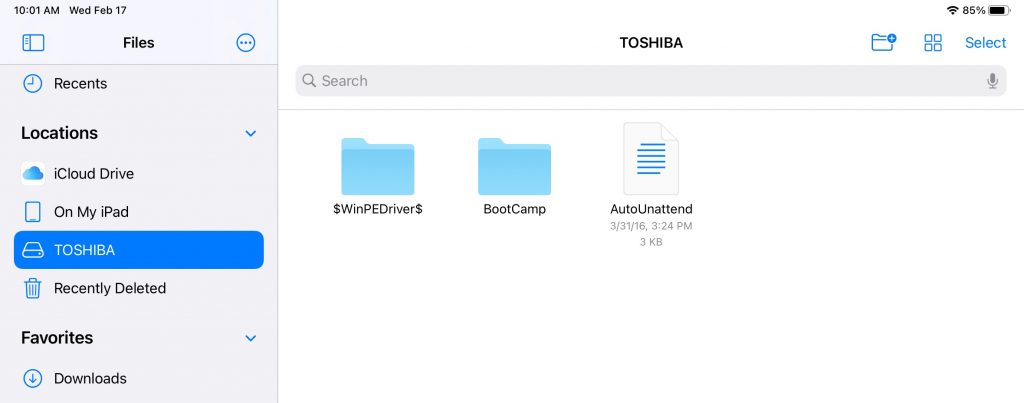Screen dimensions: 1024x403
Task: Click the 3/31/16, 3:24 PM date text
Action: [x=651, y=226]
